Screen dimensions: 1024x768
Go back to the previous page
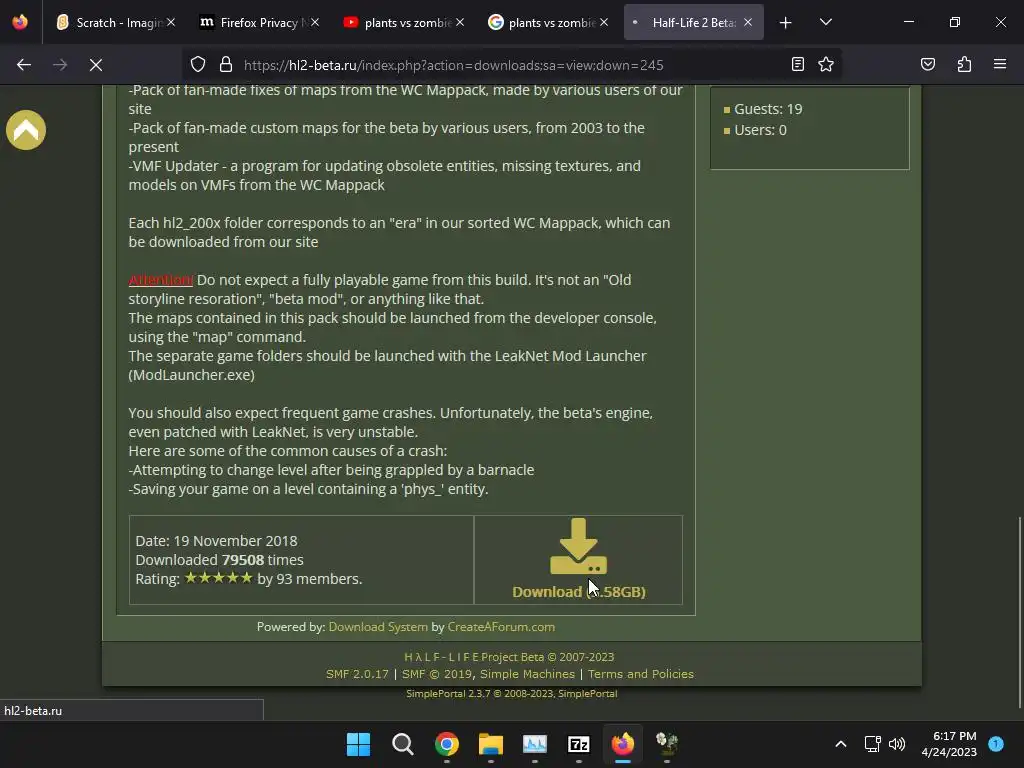[24, 65]
